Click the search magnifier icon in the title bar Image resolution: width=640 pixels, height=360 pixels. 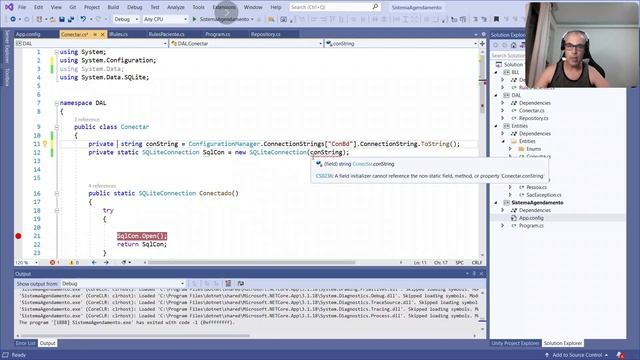pyautogui.click(x=375, y=7)
